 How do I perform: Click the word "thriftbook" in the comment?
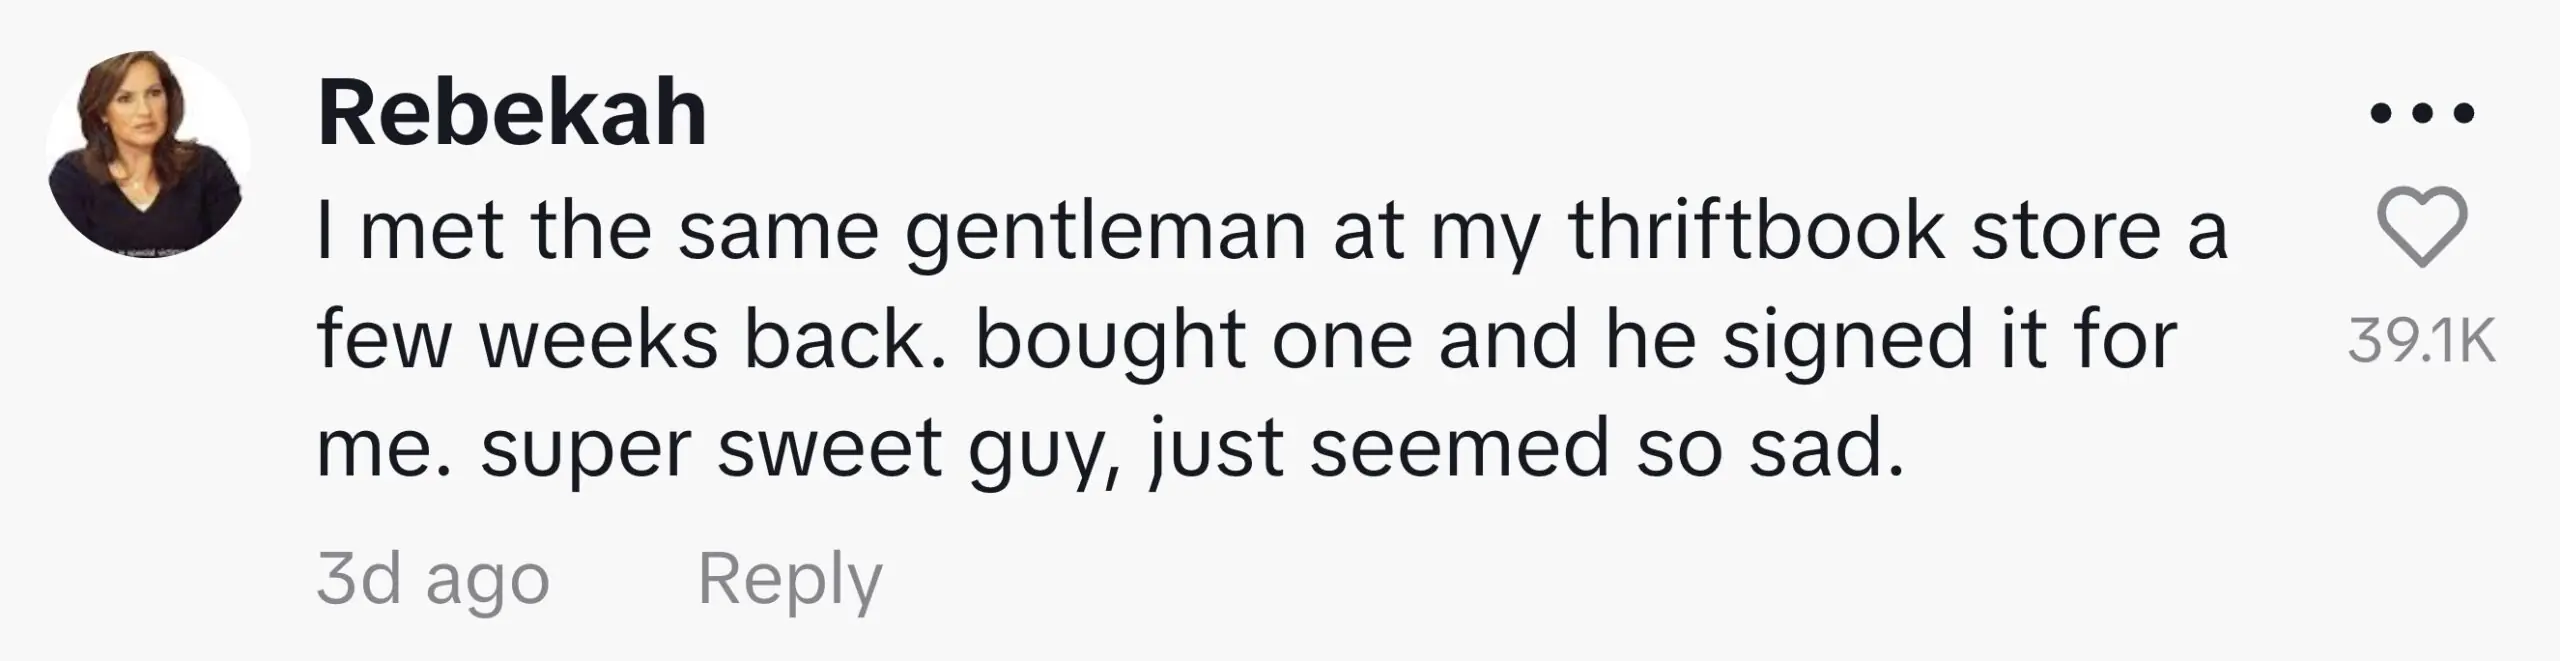click(x=1756, y=232)
